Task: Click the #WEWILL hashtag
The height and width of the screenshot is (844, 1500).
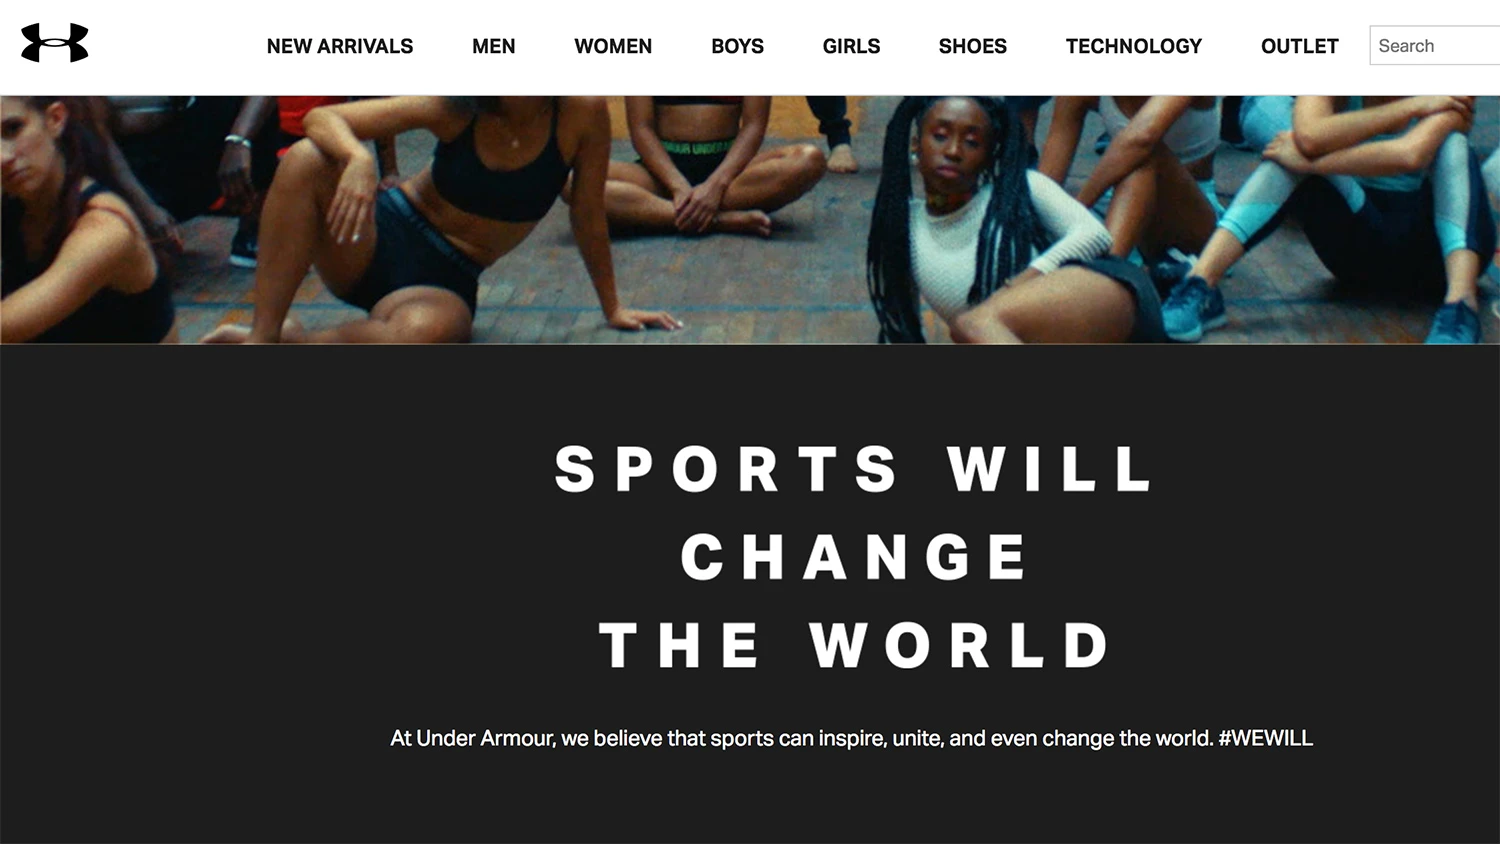Action: click(1265, 738)
